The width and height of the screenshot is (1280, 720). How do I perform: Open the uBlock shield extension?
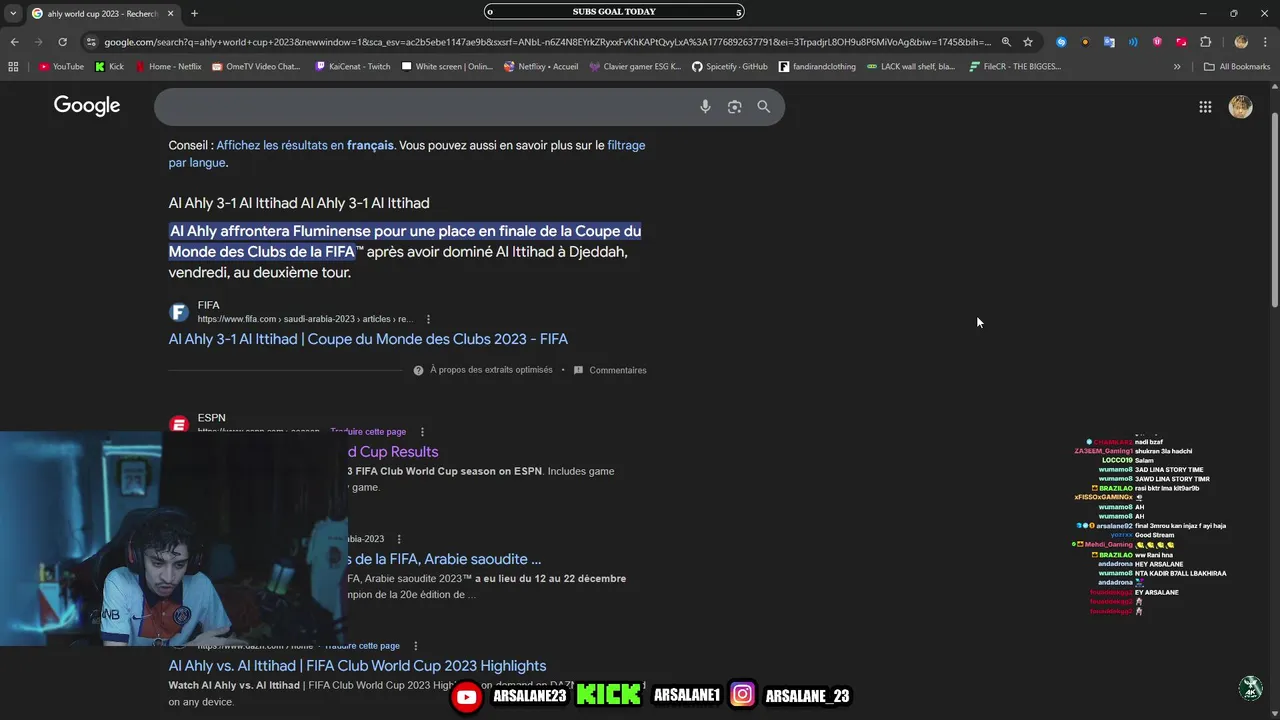(1157, 42)
